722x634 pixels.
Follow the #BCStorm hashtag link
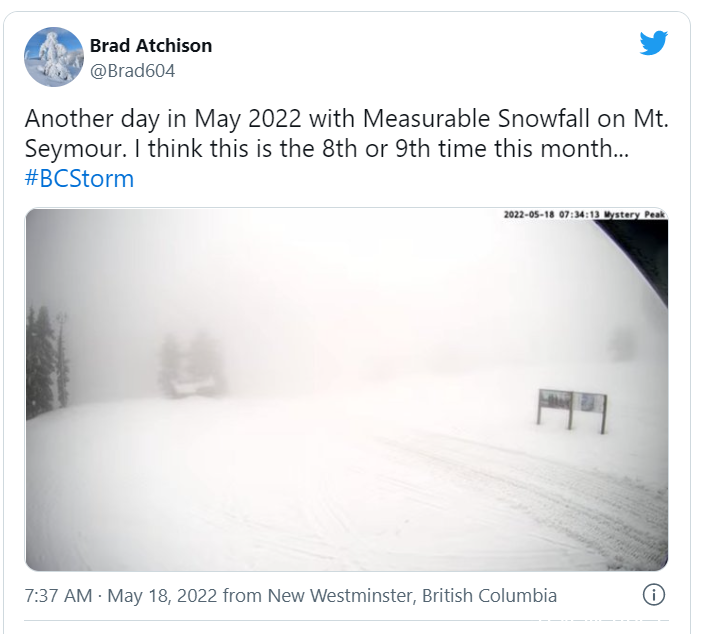coord(79,179)
